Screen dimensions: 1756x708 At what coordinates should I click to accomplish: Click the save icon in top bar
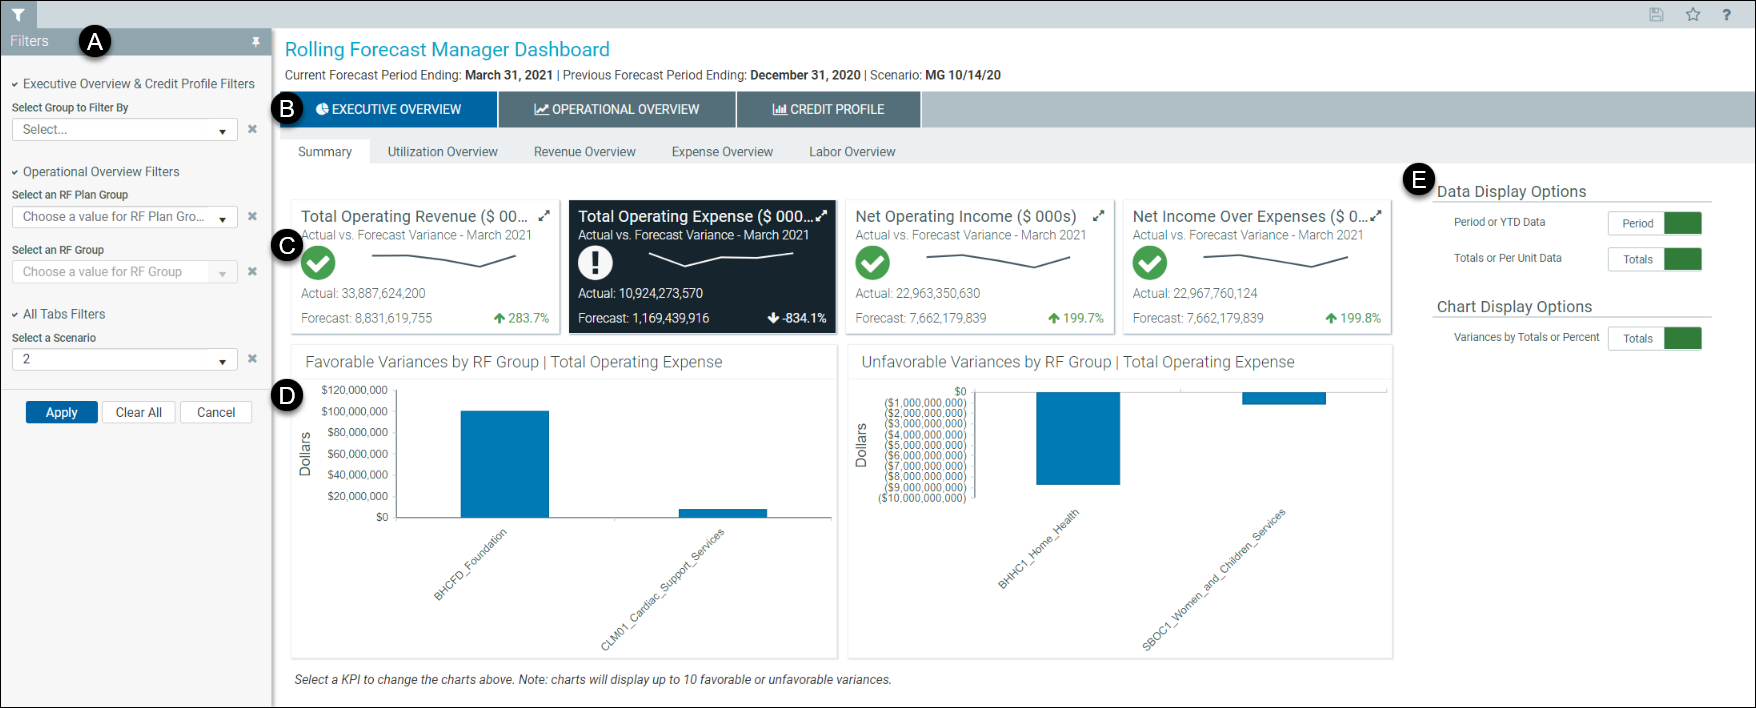coord(1656,14)
